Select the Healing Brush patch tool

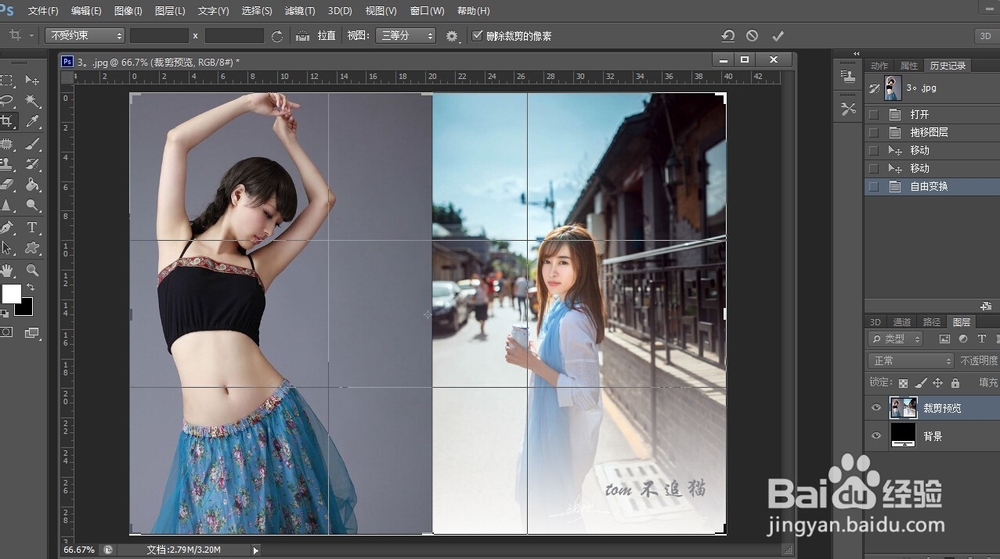pyautogui.click(x=6, y=144)
